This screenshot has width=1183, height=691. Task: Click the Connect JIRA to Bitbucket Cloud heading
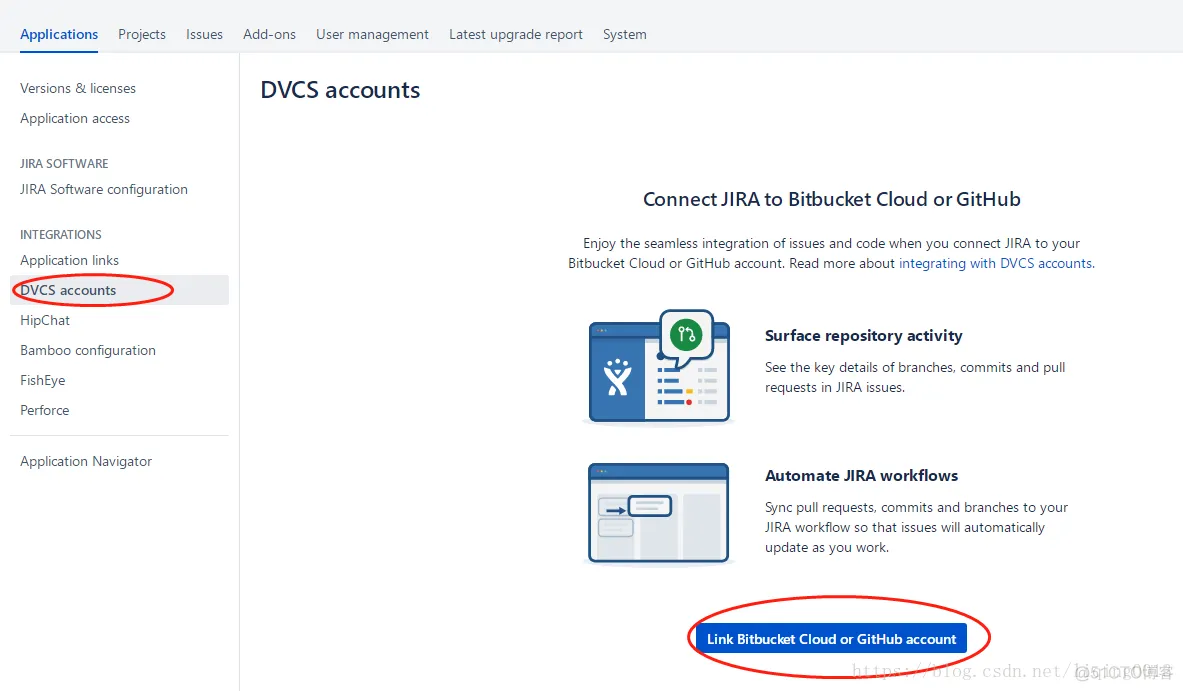(x=831, y=199)
